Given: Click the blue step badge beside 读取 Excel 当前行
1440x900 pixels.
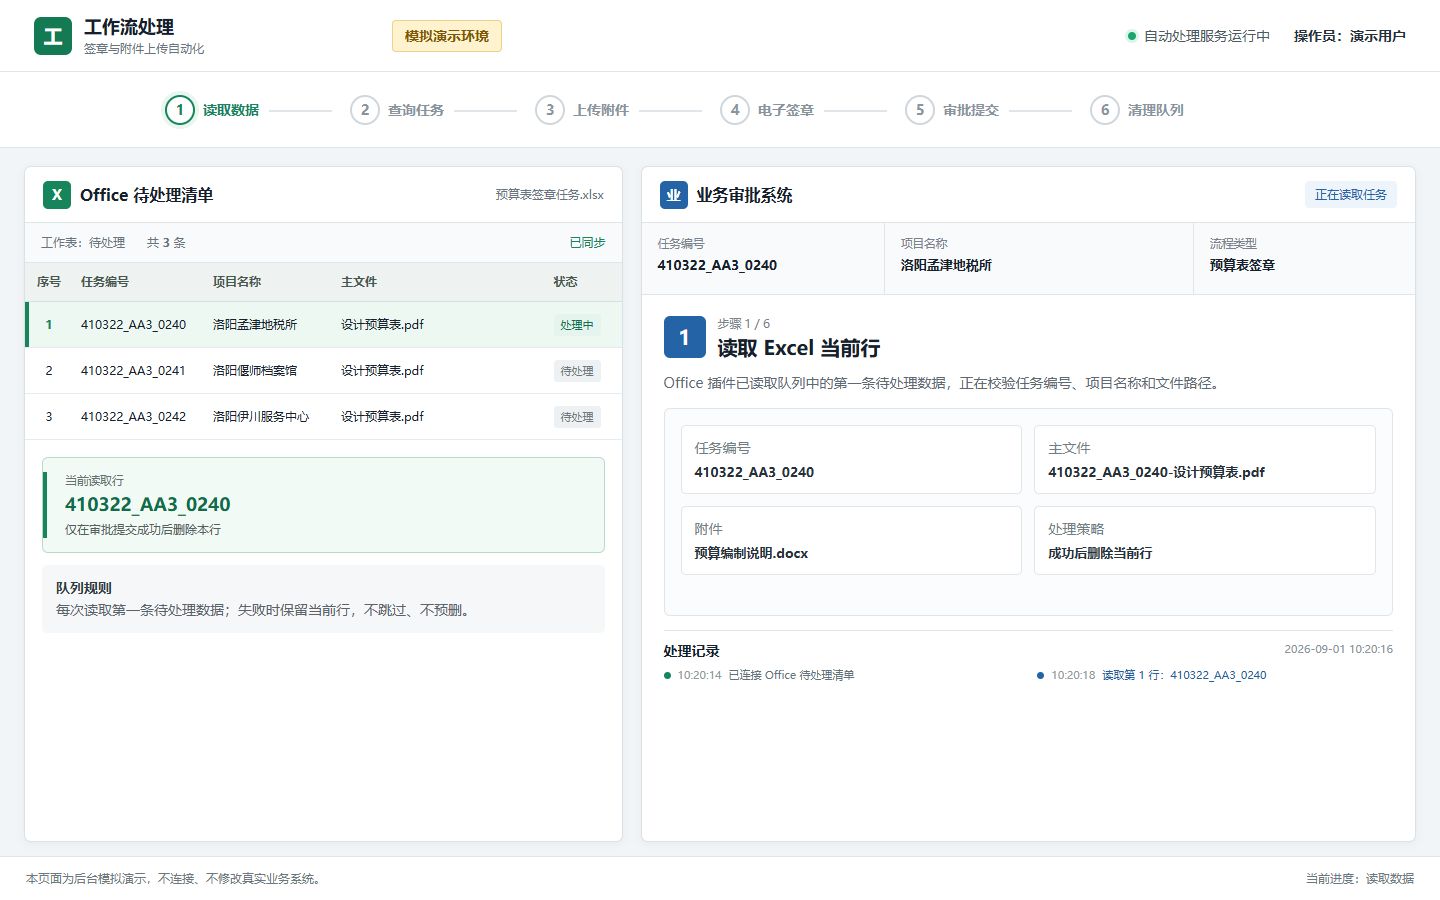Looking at the screenshot, I should pos(684,337).
